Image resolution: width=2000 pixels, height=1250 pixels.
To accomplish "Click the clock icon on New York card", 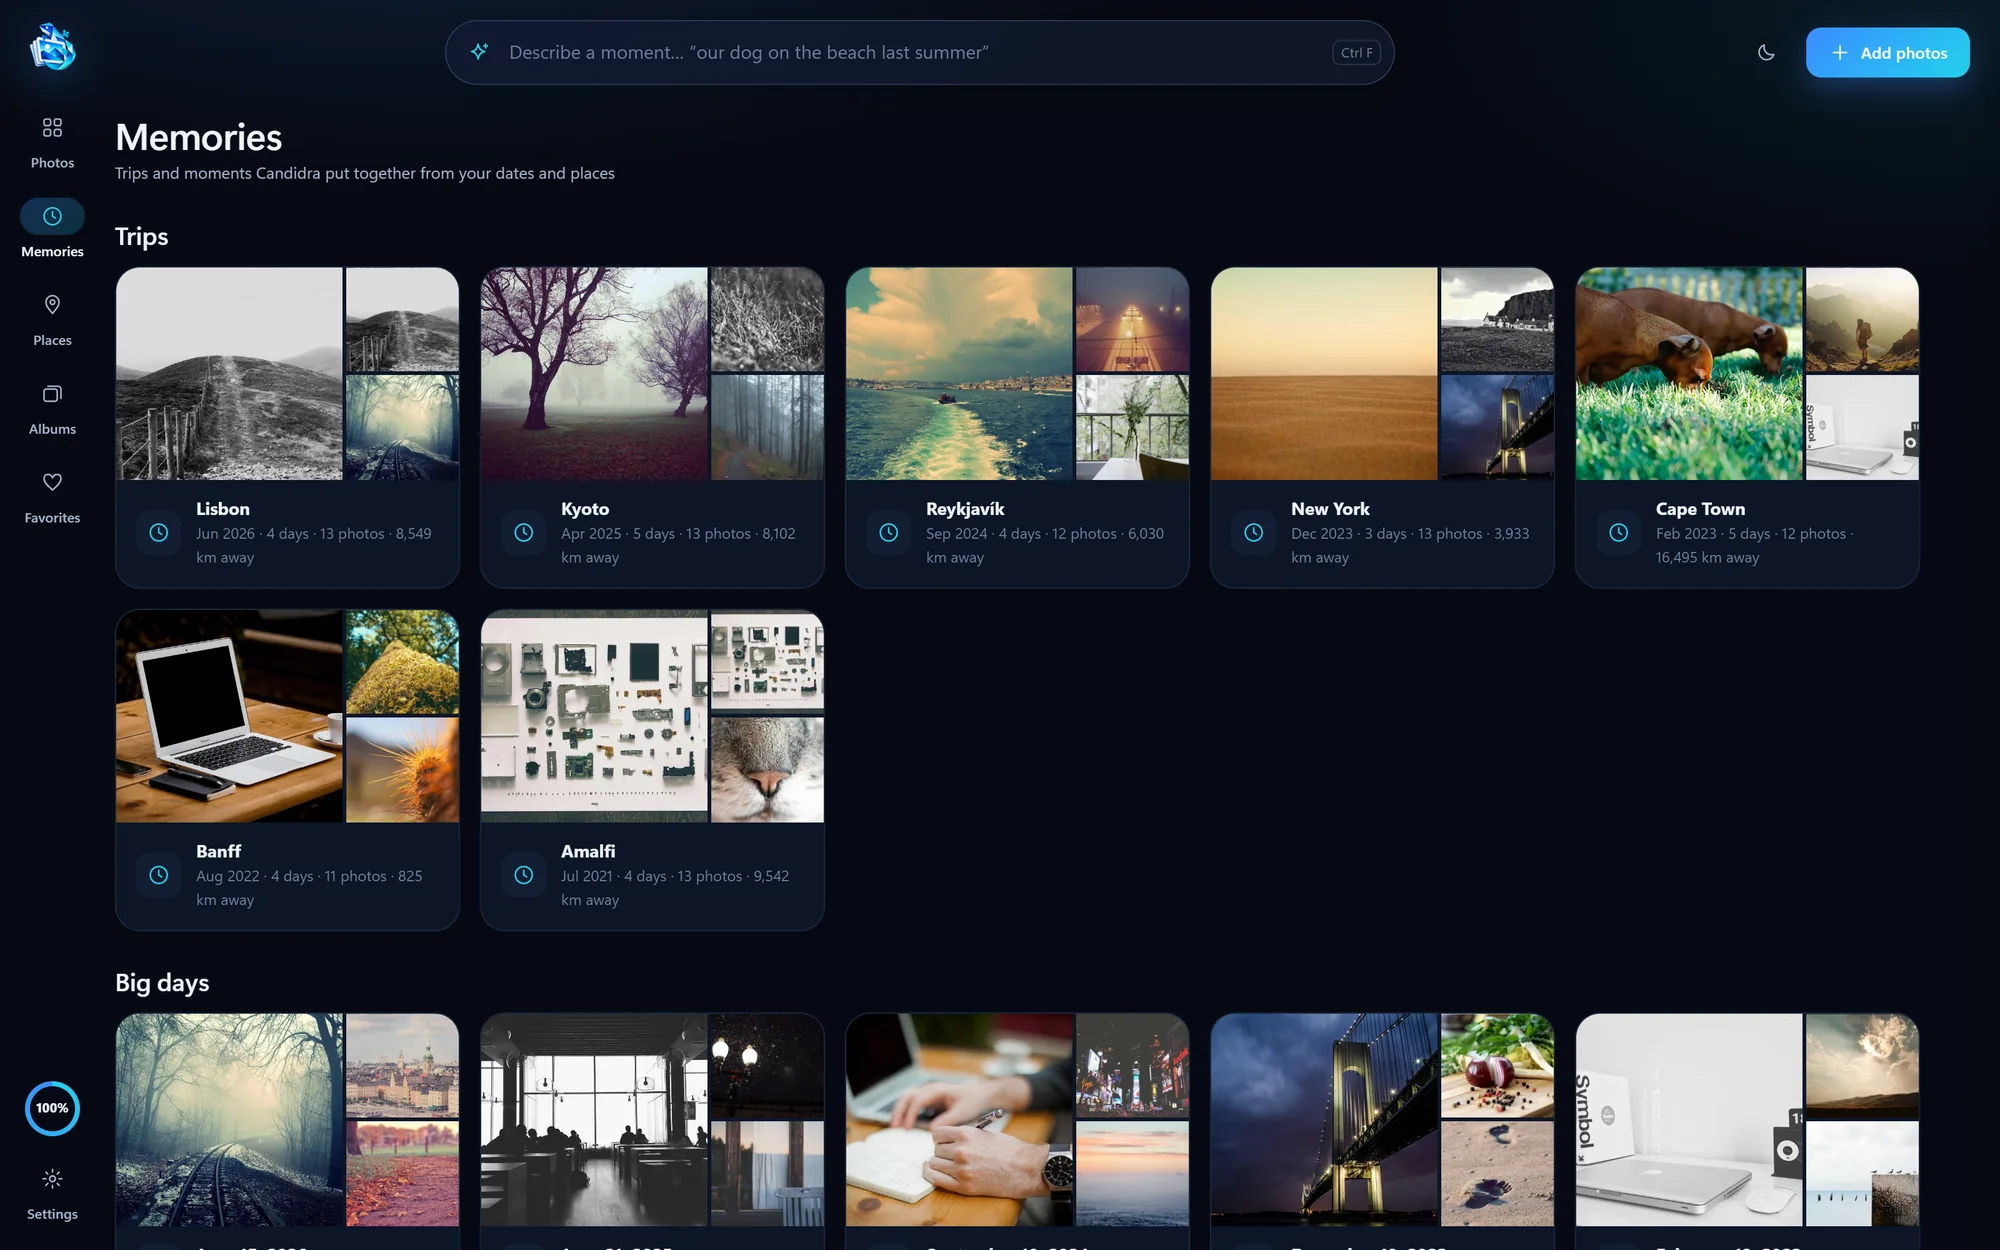I will click(1253, 533).
